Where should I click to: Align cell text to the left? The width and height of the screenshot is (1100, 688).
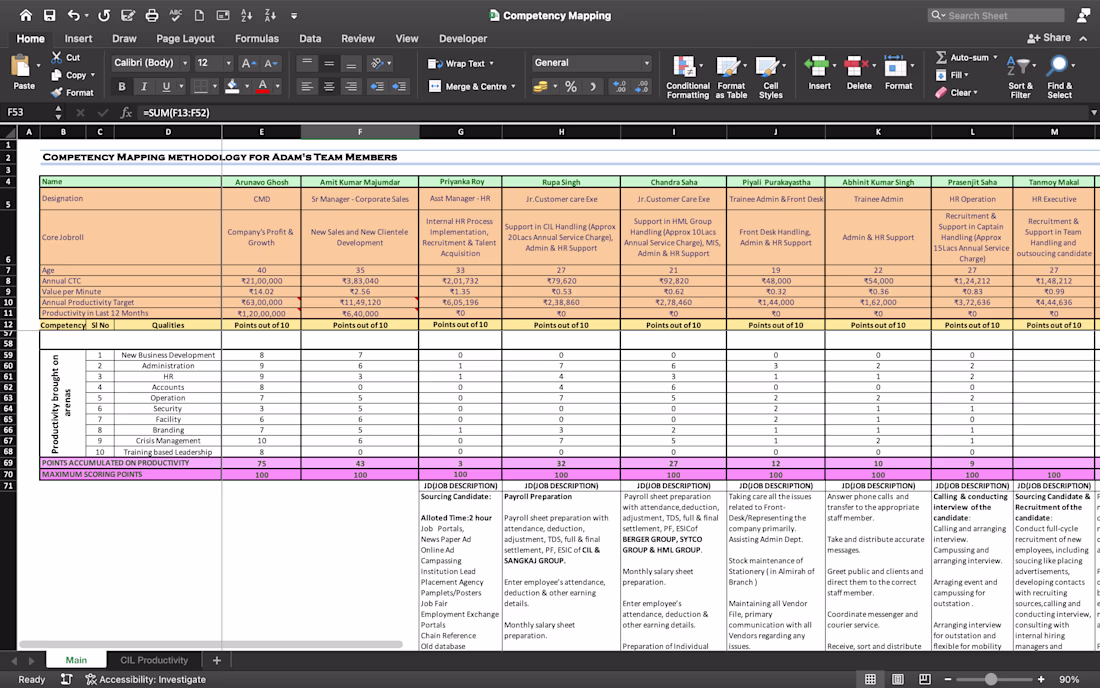pos(306,86)
